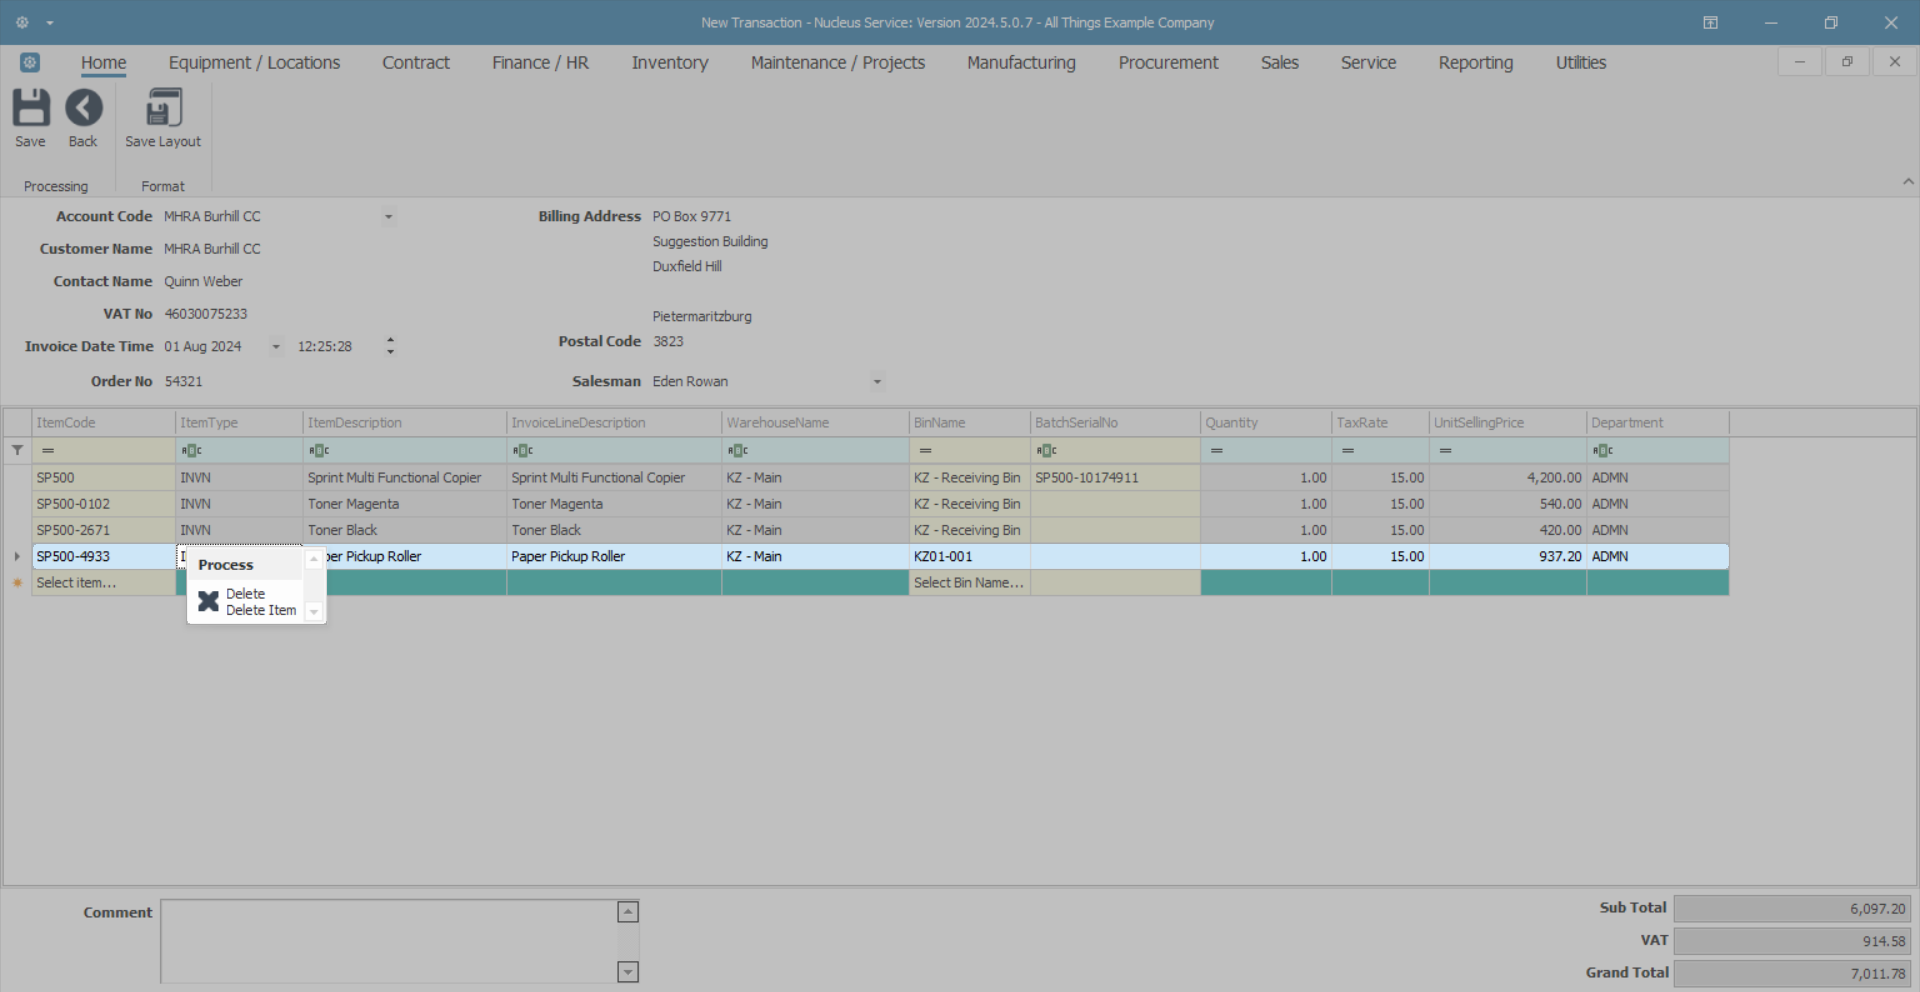Open the BatchSerialNo filter operator icon

coord(1046,450)
